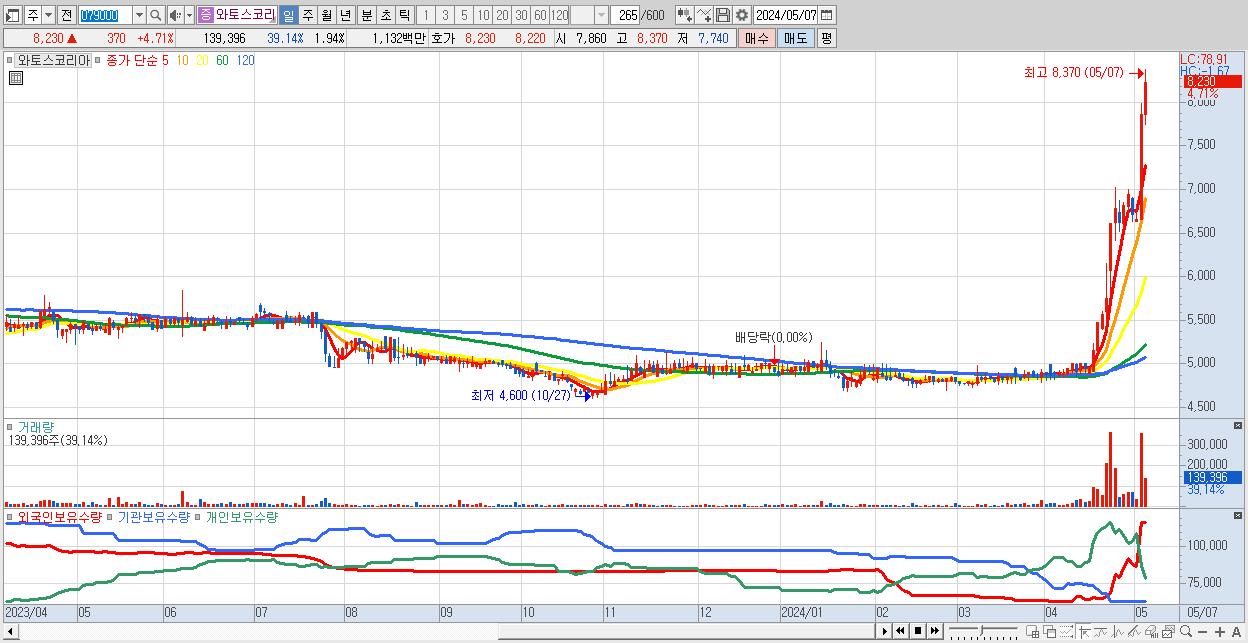Click the 평 button next to 매도

(x=826, y=38)
